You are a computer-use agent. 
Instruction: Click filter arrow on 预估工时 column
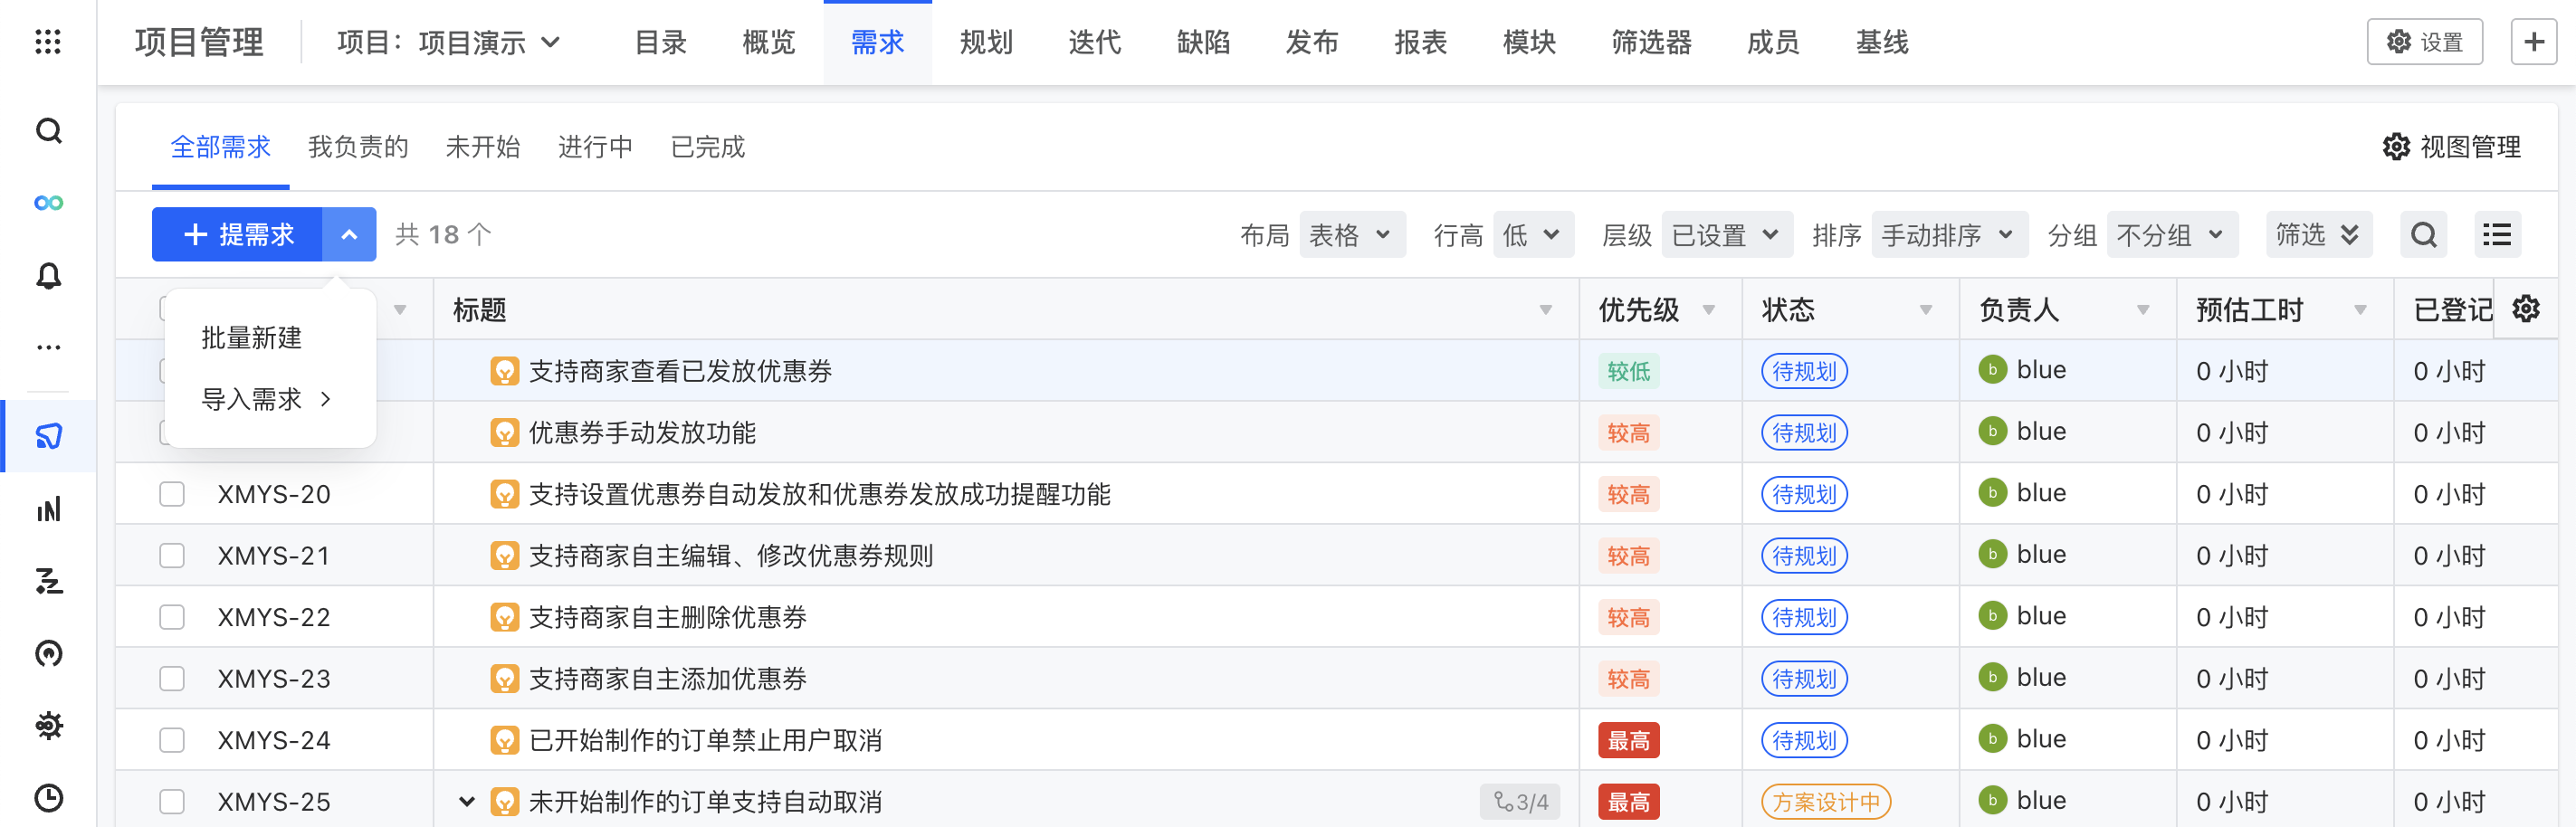[2360, 310]
